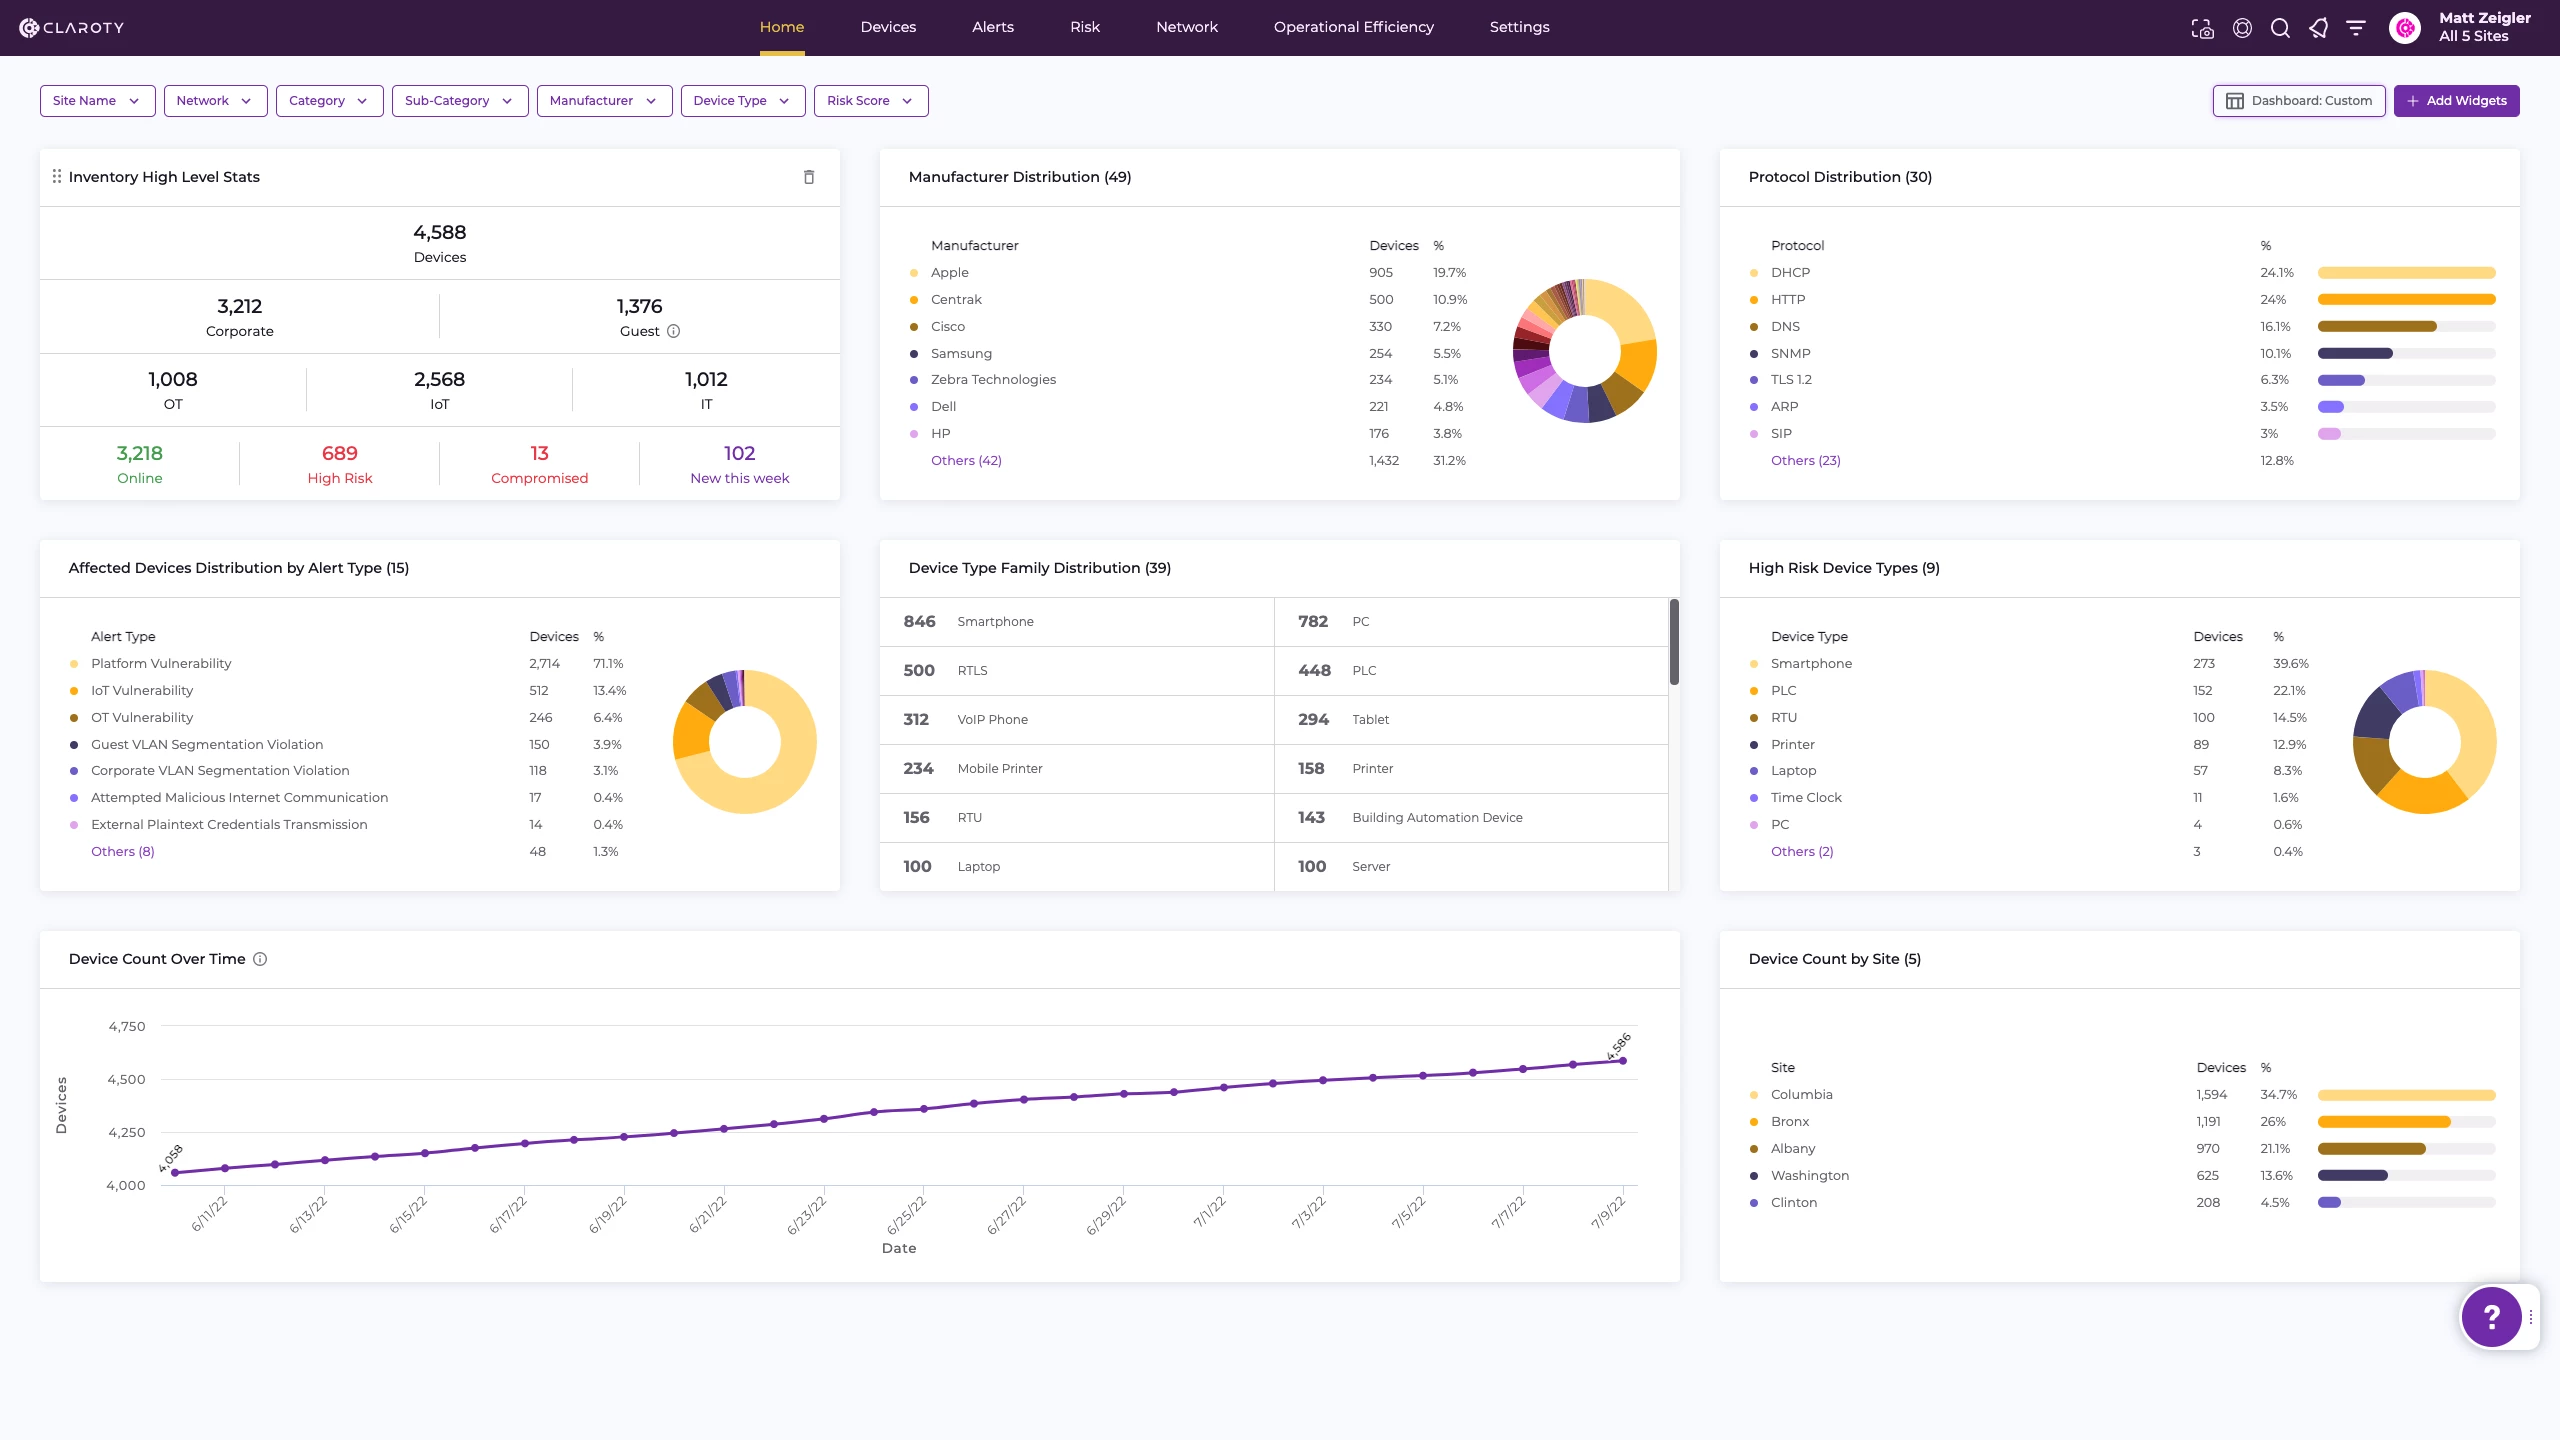Open the lifebuoy support icon

[x=2242, y=28]
